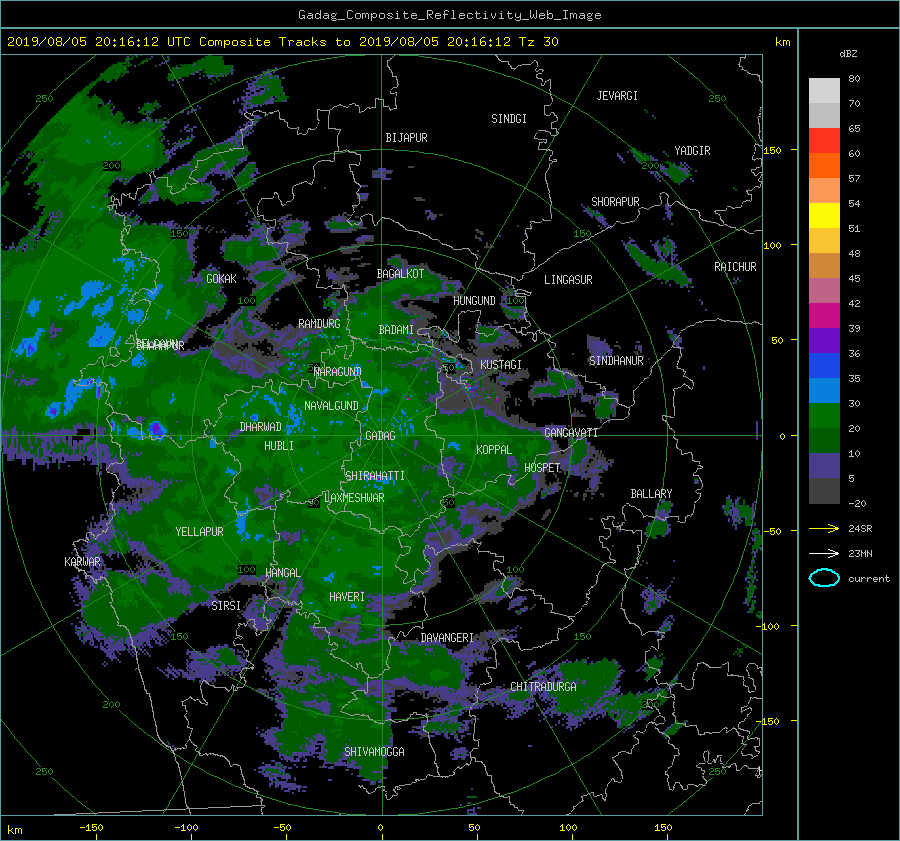Click the KARWAR city label
Image resolution: width=900 pixels, height=841 pixels.
point(82,562)
